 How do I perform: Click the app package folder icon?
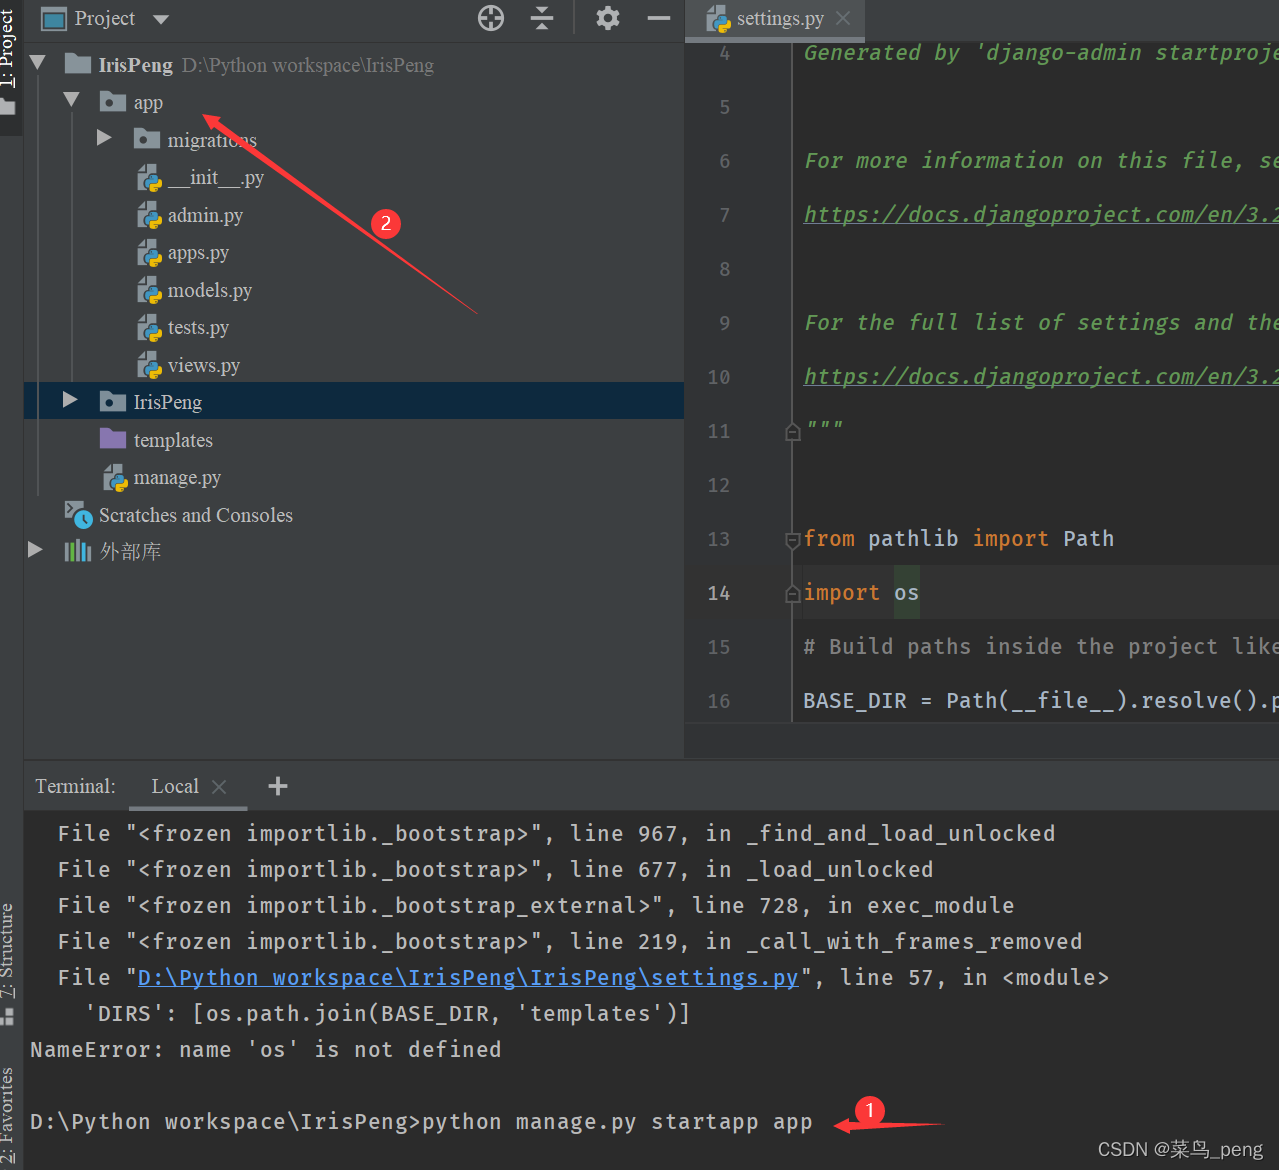pos(113,102)
